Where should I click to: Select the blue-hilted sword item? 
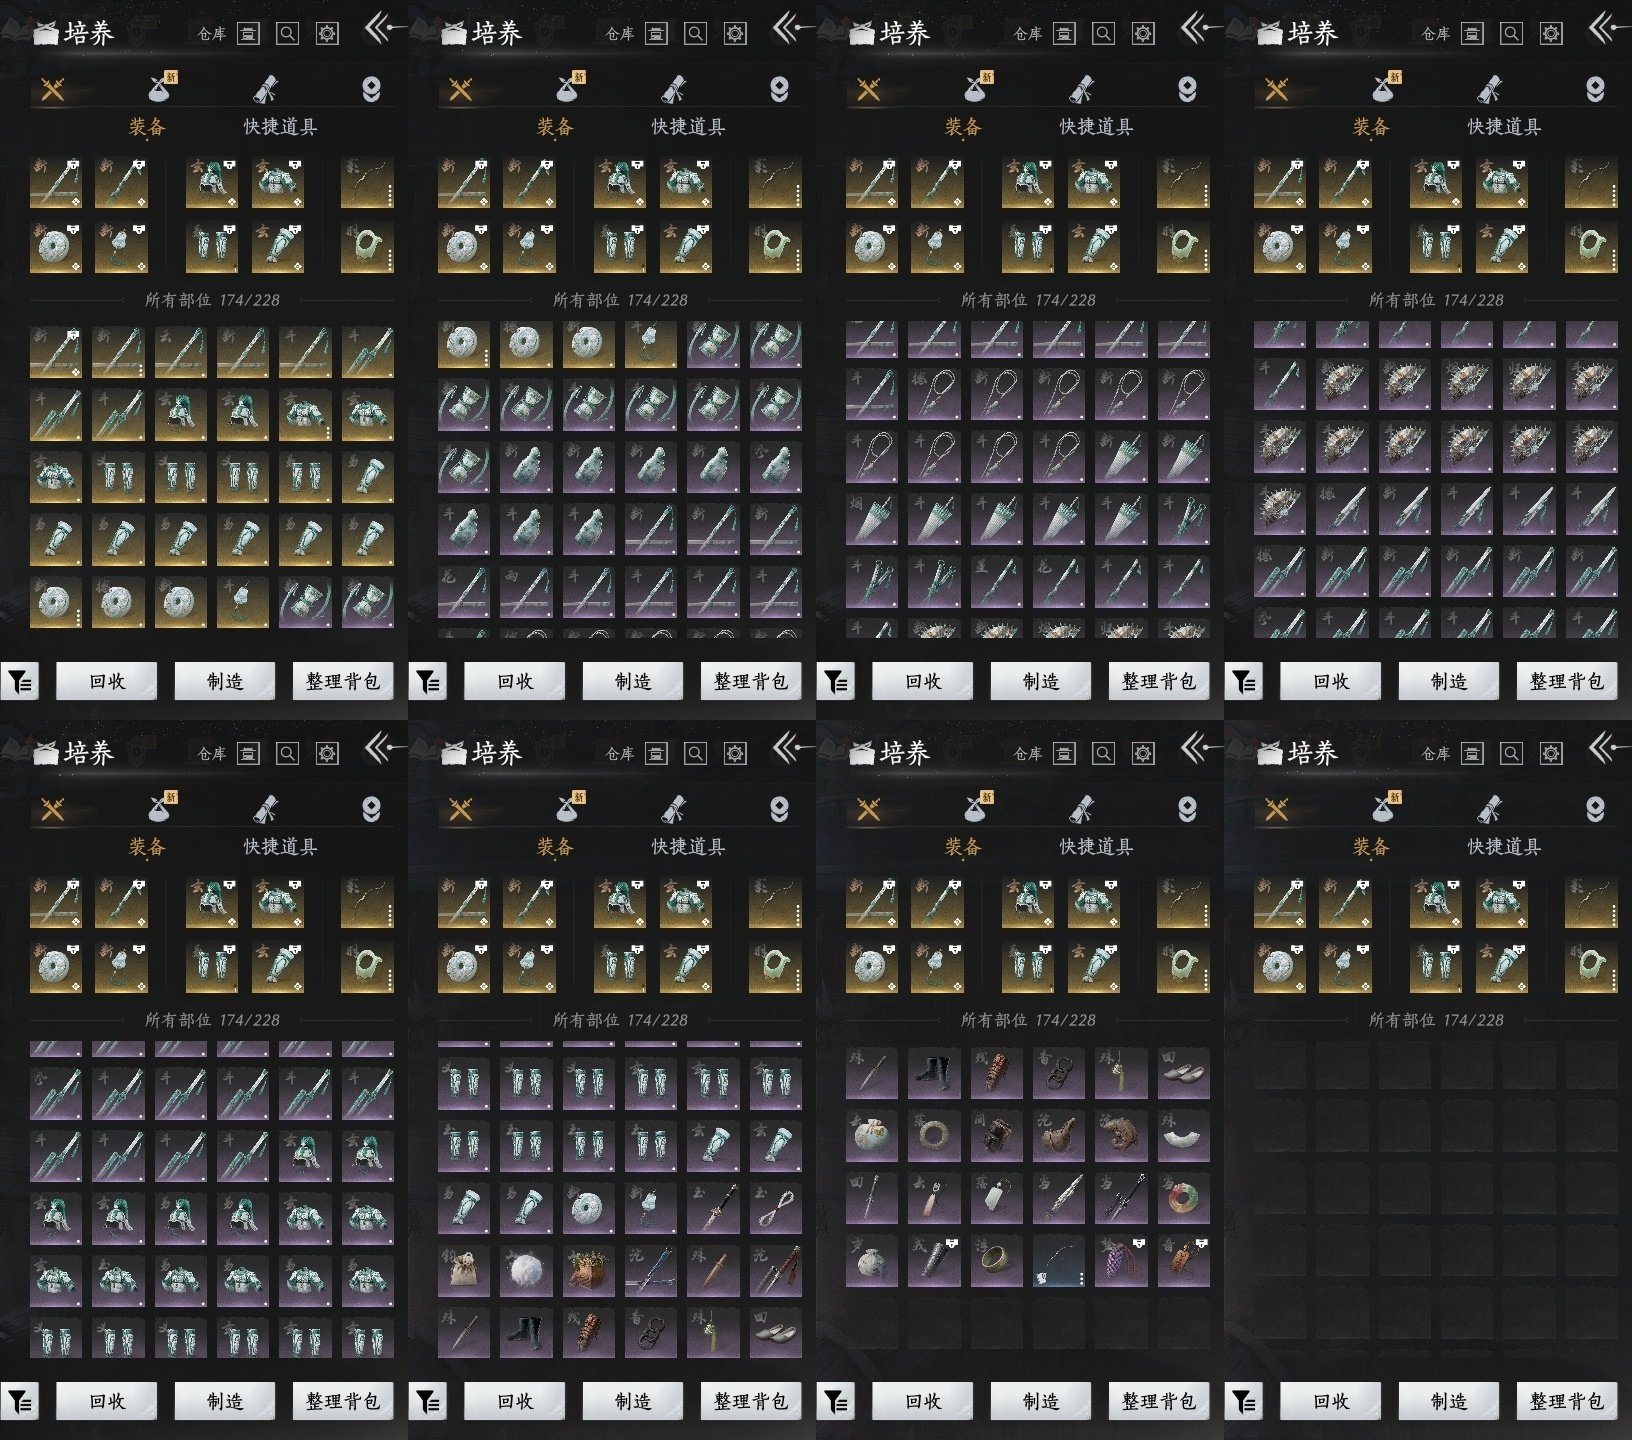651,1270
